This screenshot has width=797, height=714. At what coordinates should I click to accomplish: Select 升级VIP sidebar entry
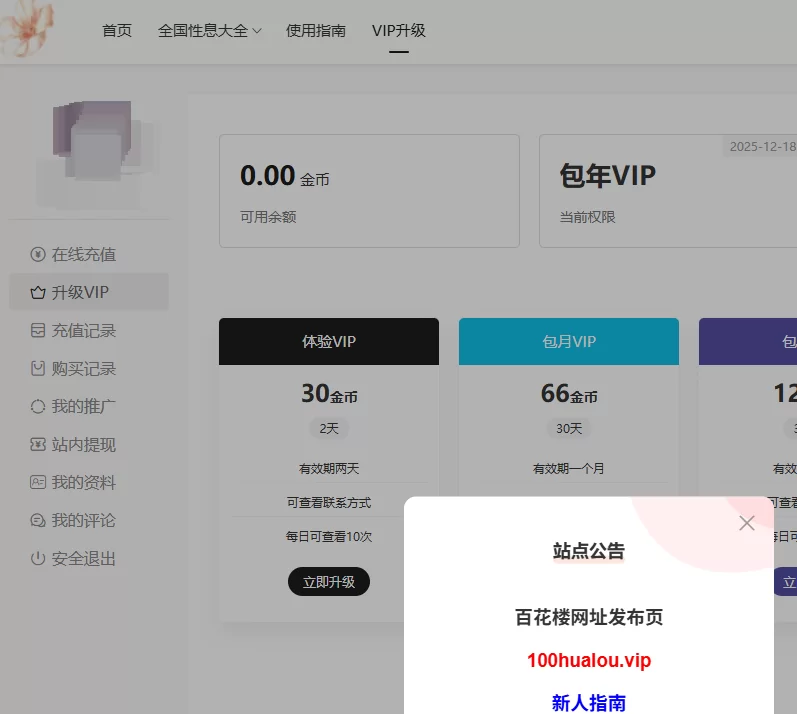(x=89, y=292)
